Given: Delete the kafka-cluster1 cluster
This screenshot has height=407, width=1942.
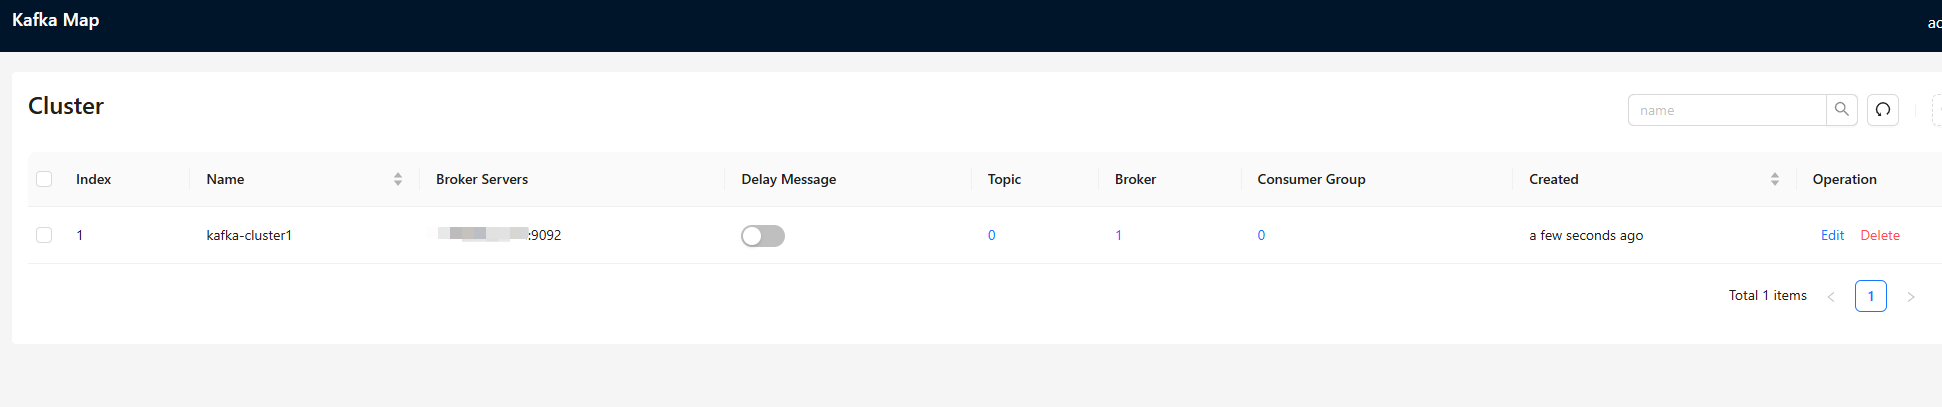Looking at the screenshot, I should click(1880, 235).
